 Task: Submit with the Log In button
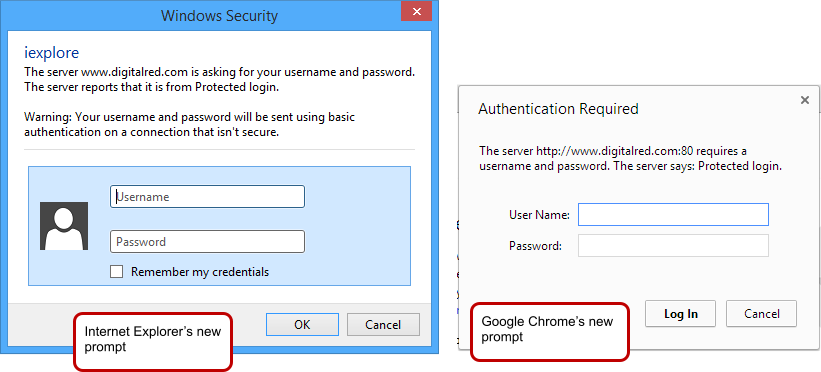tap(681, 314)
